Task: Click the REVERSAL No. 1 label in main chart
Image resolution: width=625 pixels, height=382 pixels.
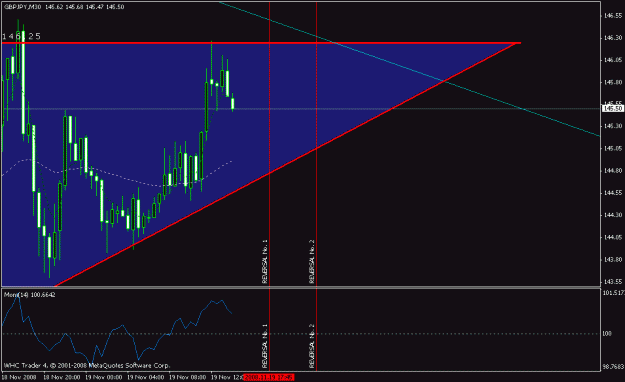Action: click(265, 262)
